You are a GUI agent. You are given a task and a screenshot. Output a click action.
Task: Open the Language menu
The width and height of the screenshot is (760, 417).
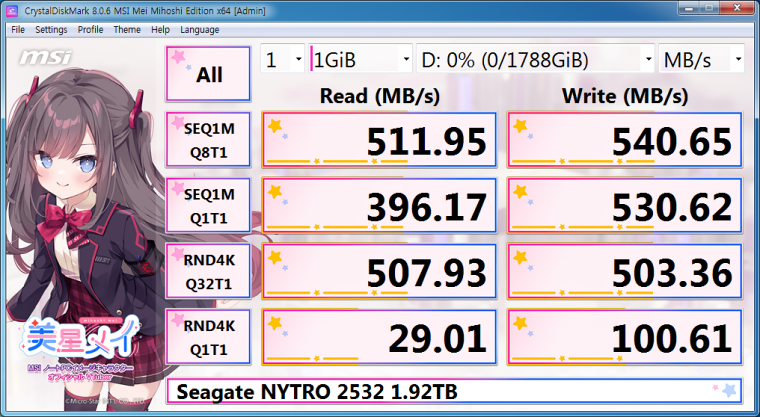tap(199, 30)
